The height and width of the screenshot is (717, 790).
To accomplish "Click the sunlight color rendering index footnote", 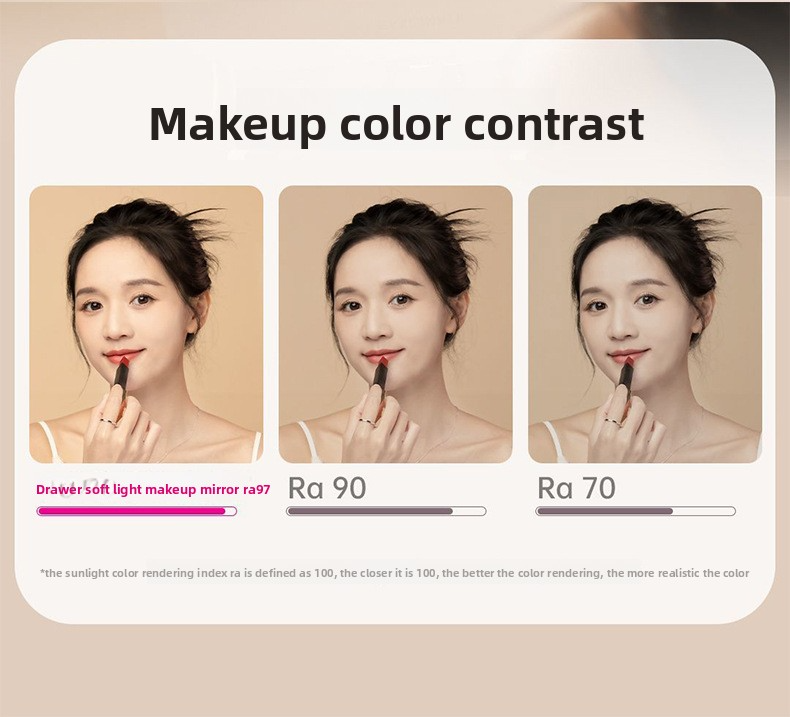I will tap(394, 573).
